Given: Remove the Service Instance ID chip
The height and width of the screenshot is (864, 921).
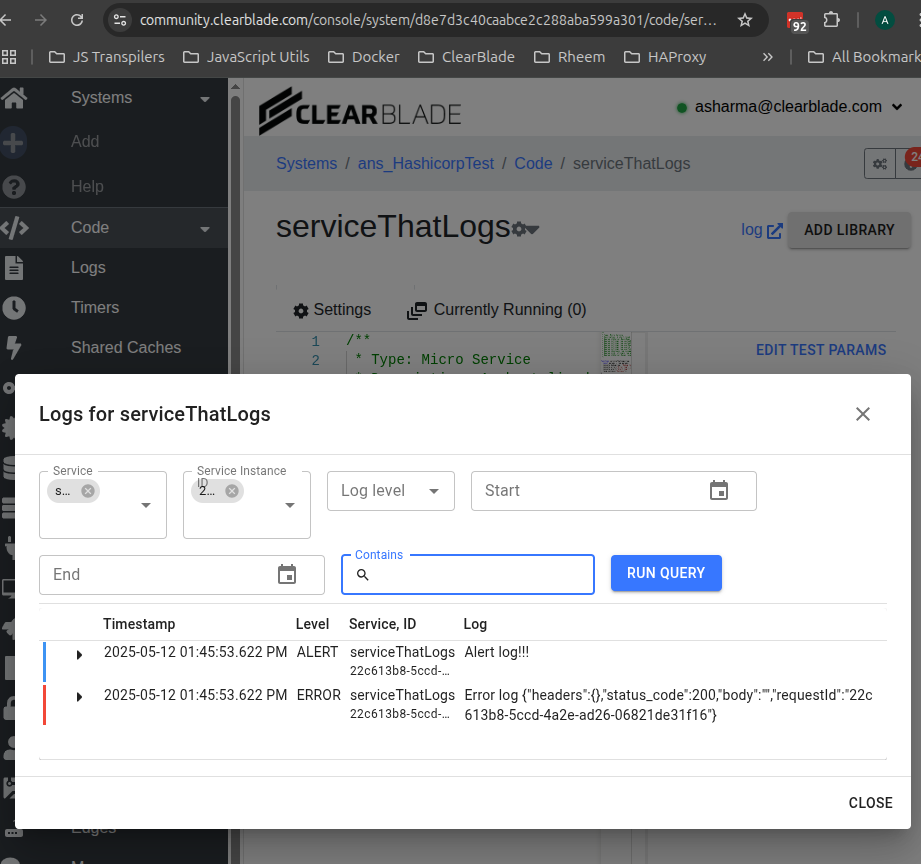Looking at the screenshot, I should pyautogui.click(x=232, y=491).
